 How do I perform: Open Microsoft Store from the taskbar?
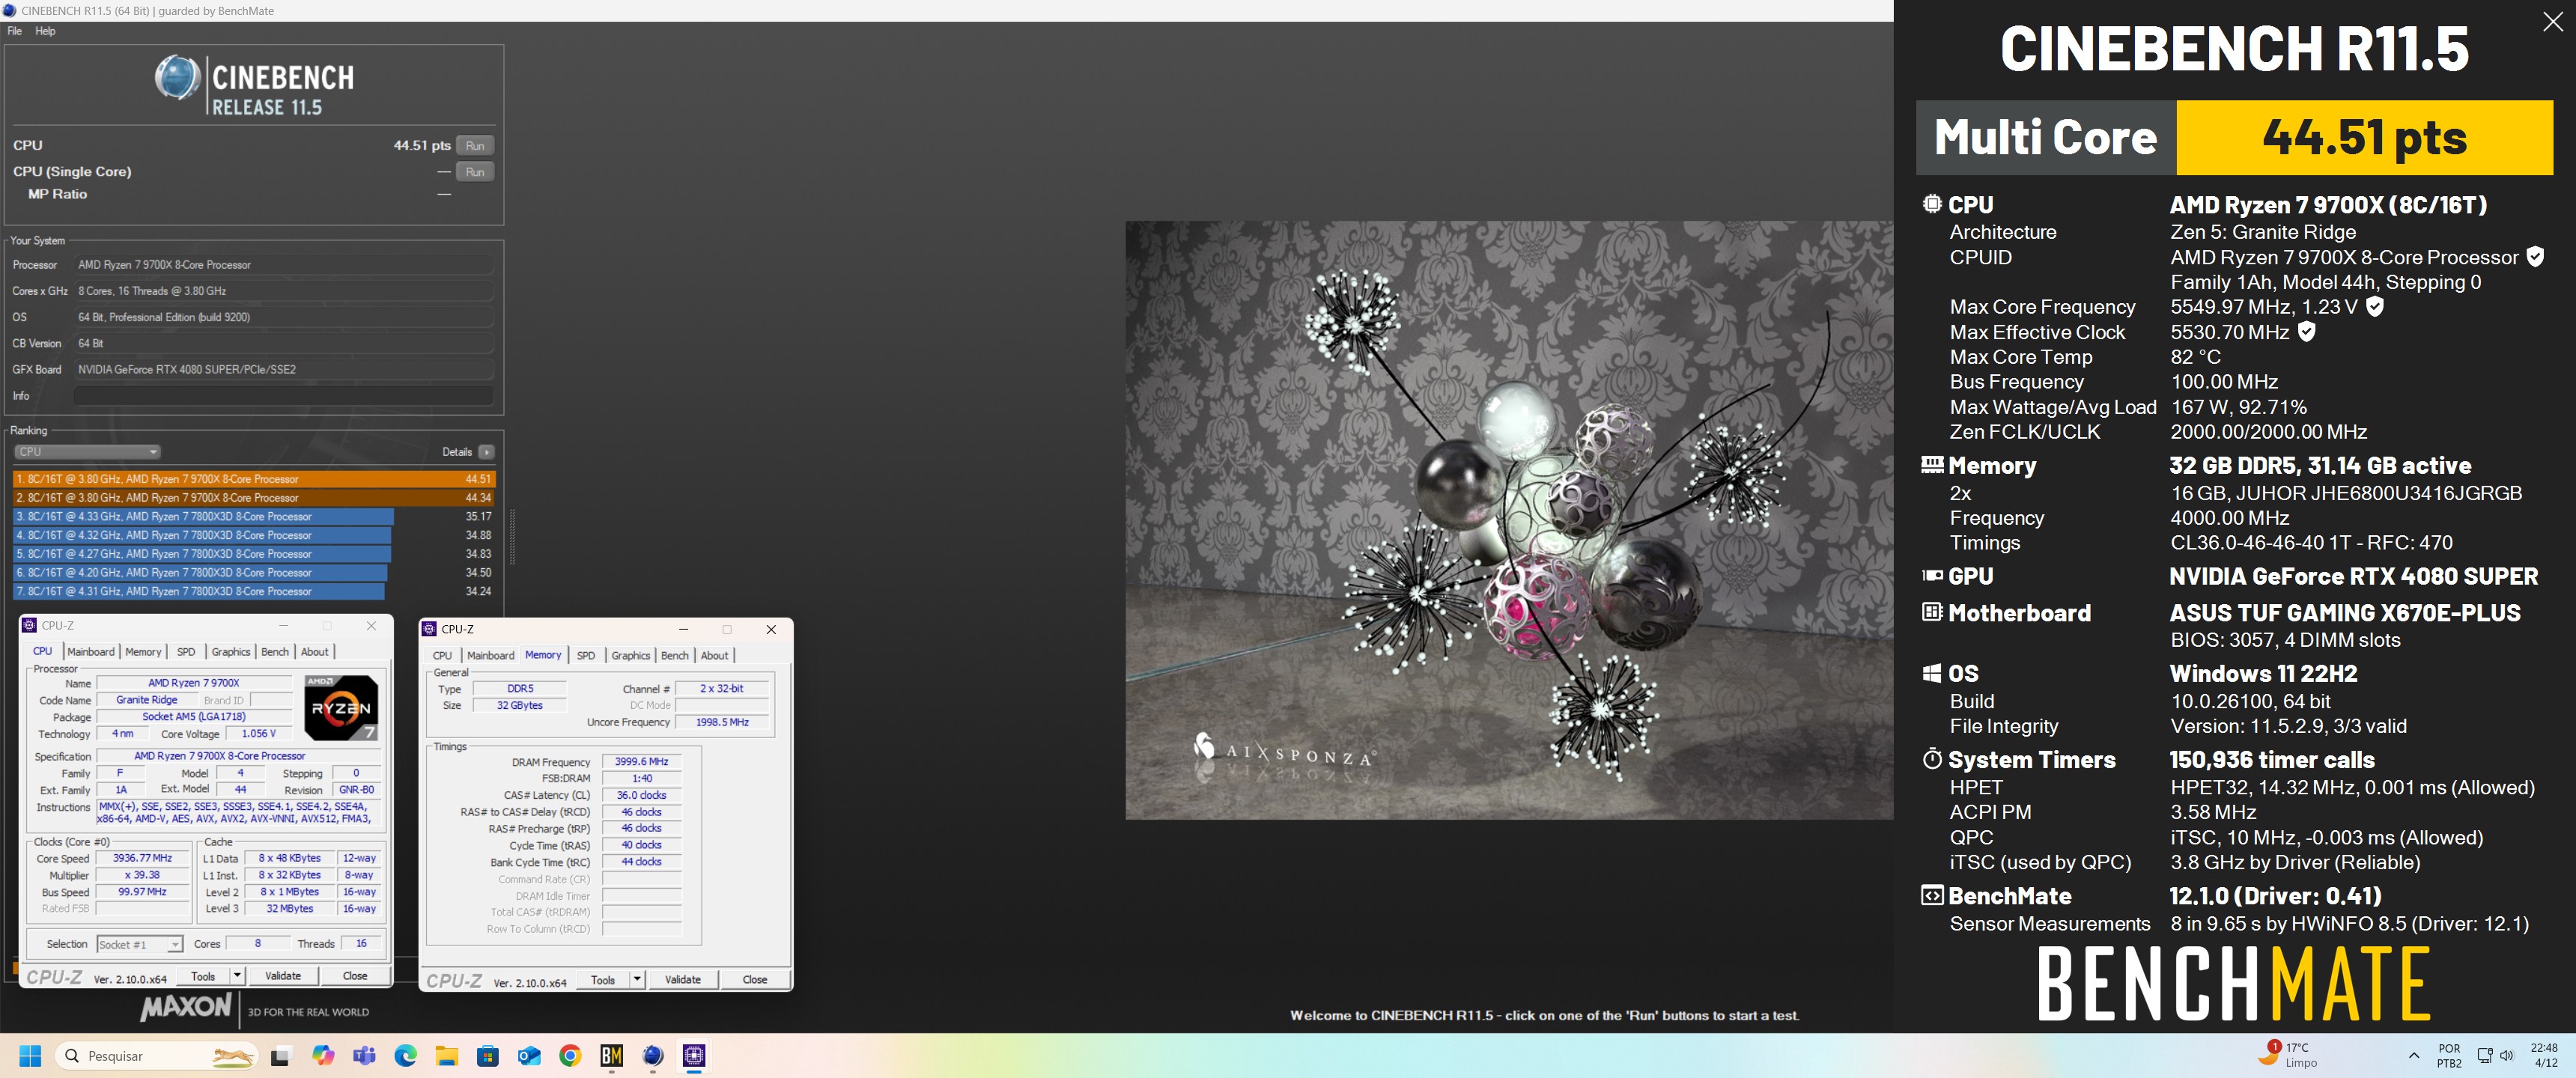[x=487, y=1056]
